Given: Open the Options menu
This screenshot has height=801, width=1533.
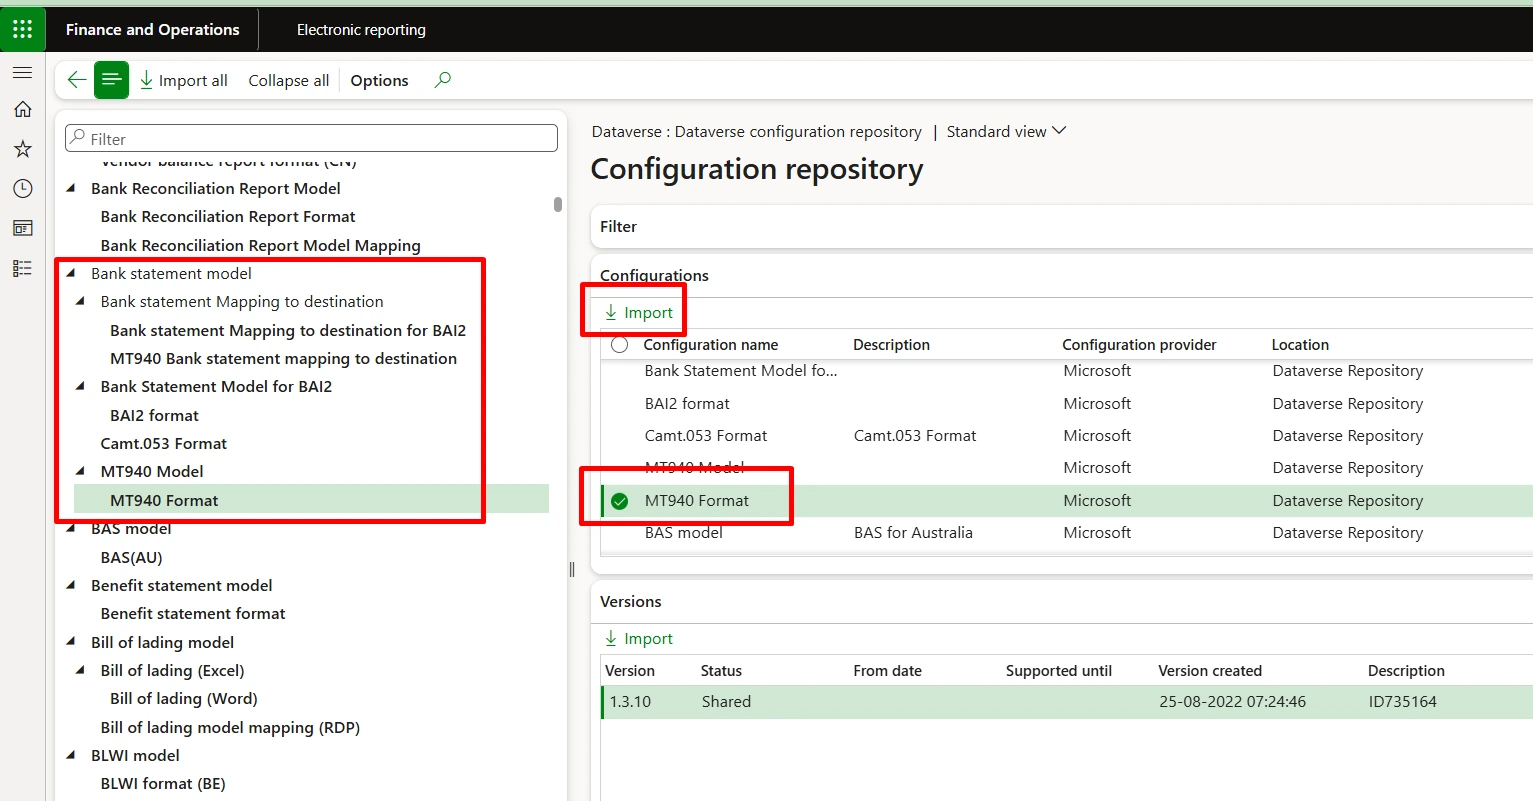Looking at the screenshot, I should (x=379, y=80).
